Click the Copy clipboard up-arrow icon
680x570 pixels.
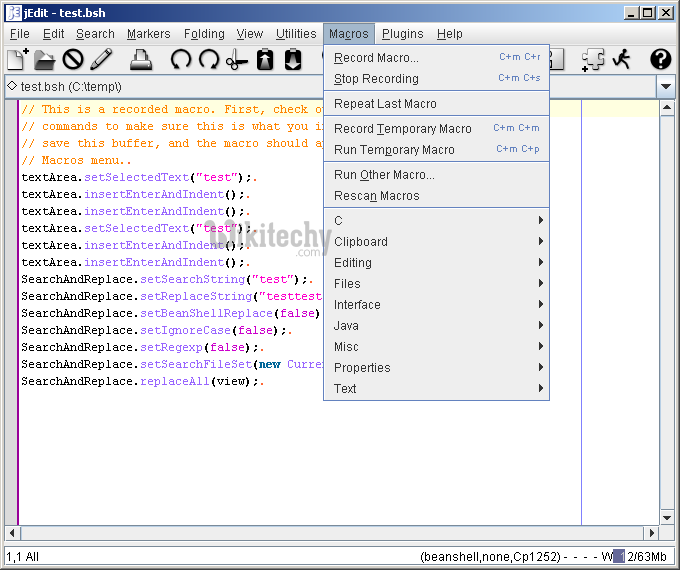pyautogui.click(x=265, y=59)
